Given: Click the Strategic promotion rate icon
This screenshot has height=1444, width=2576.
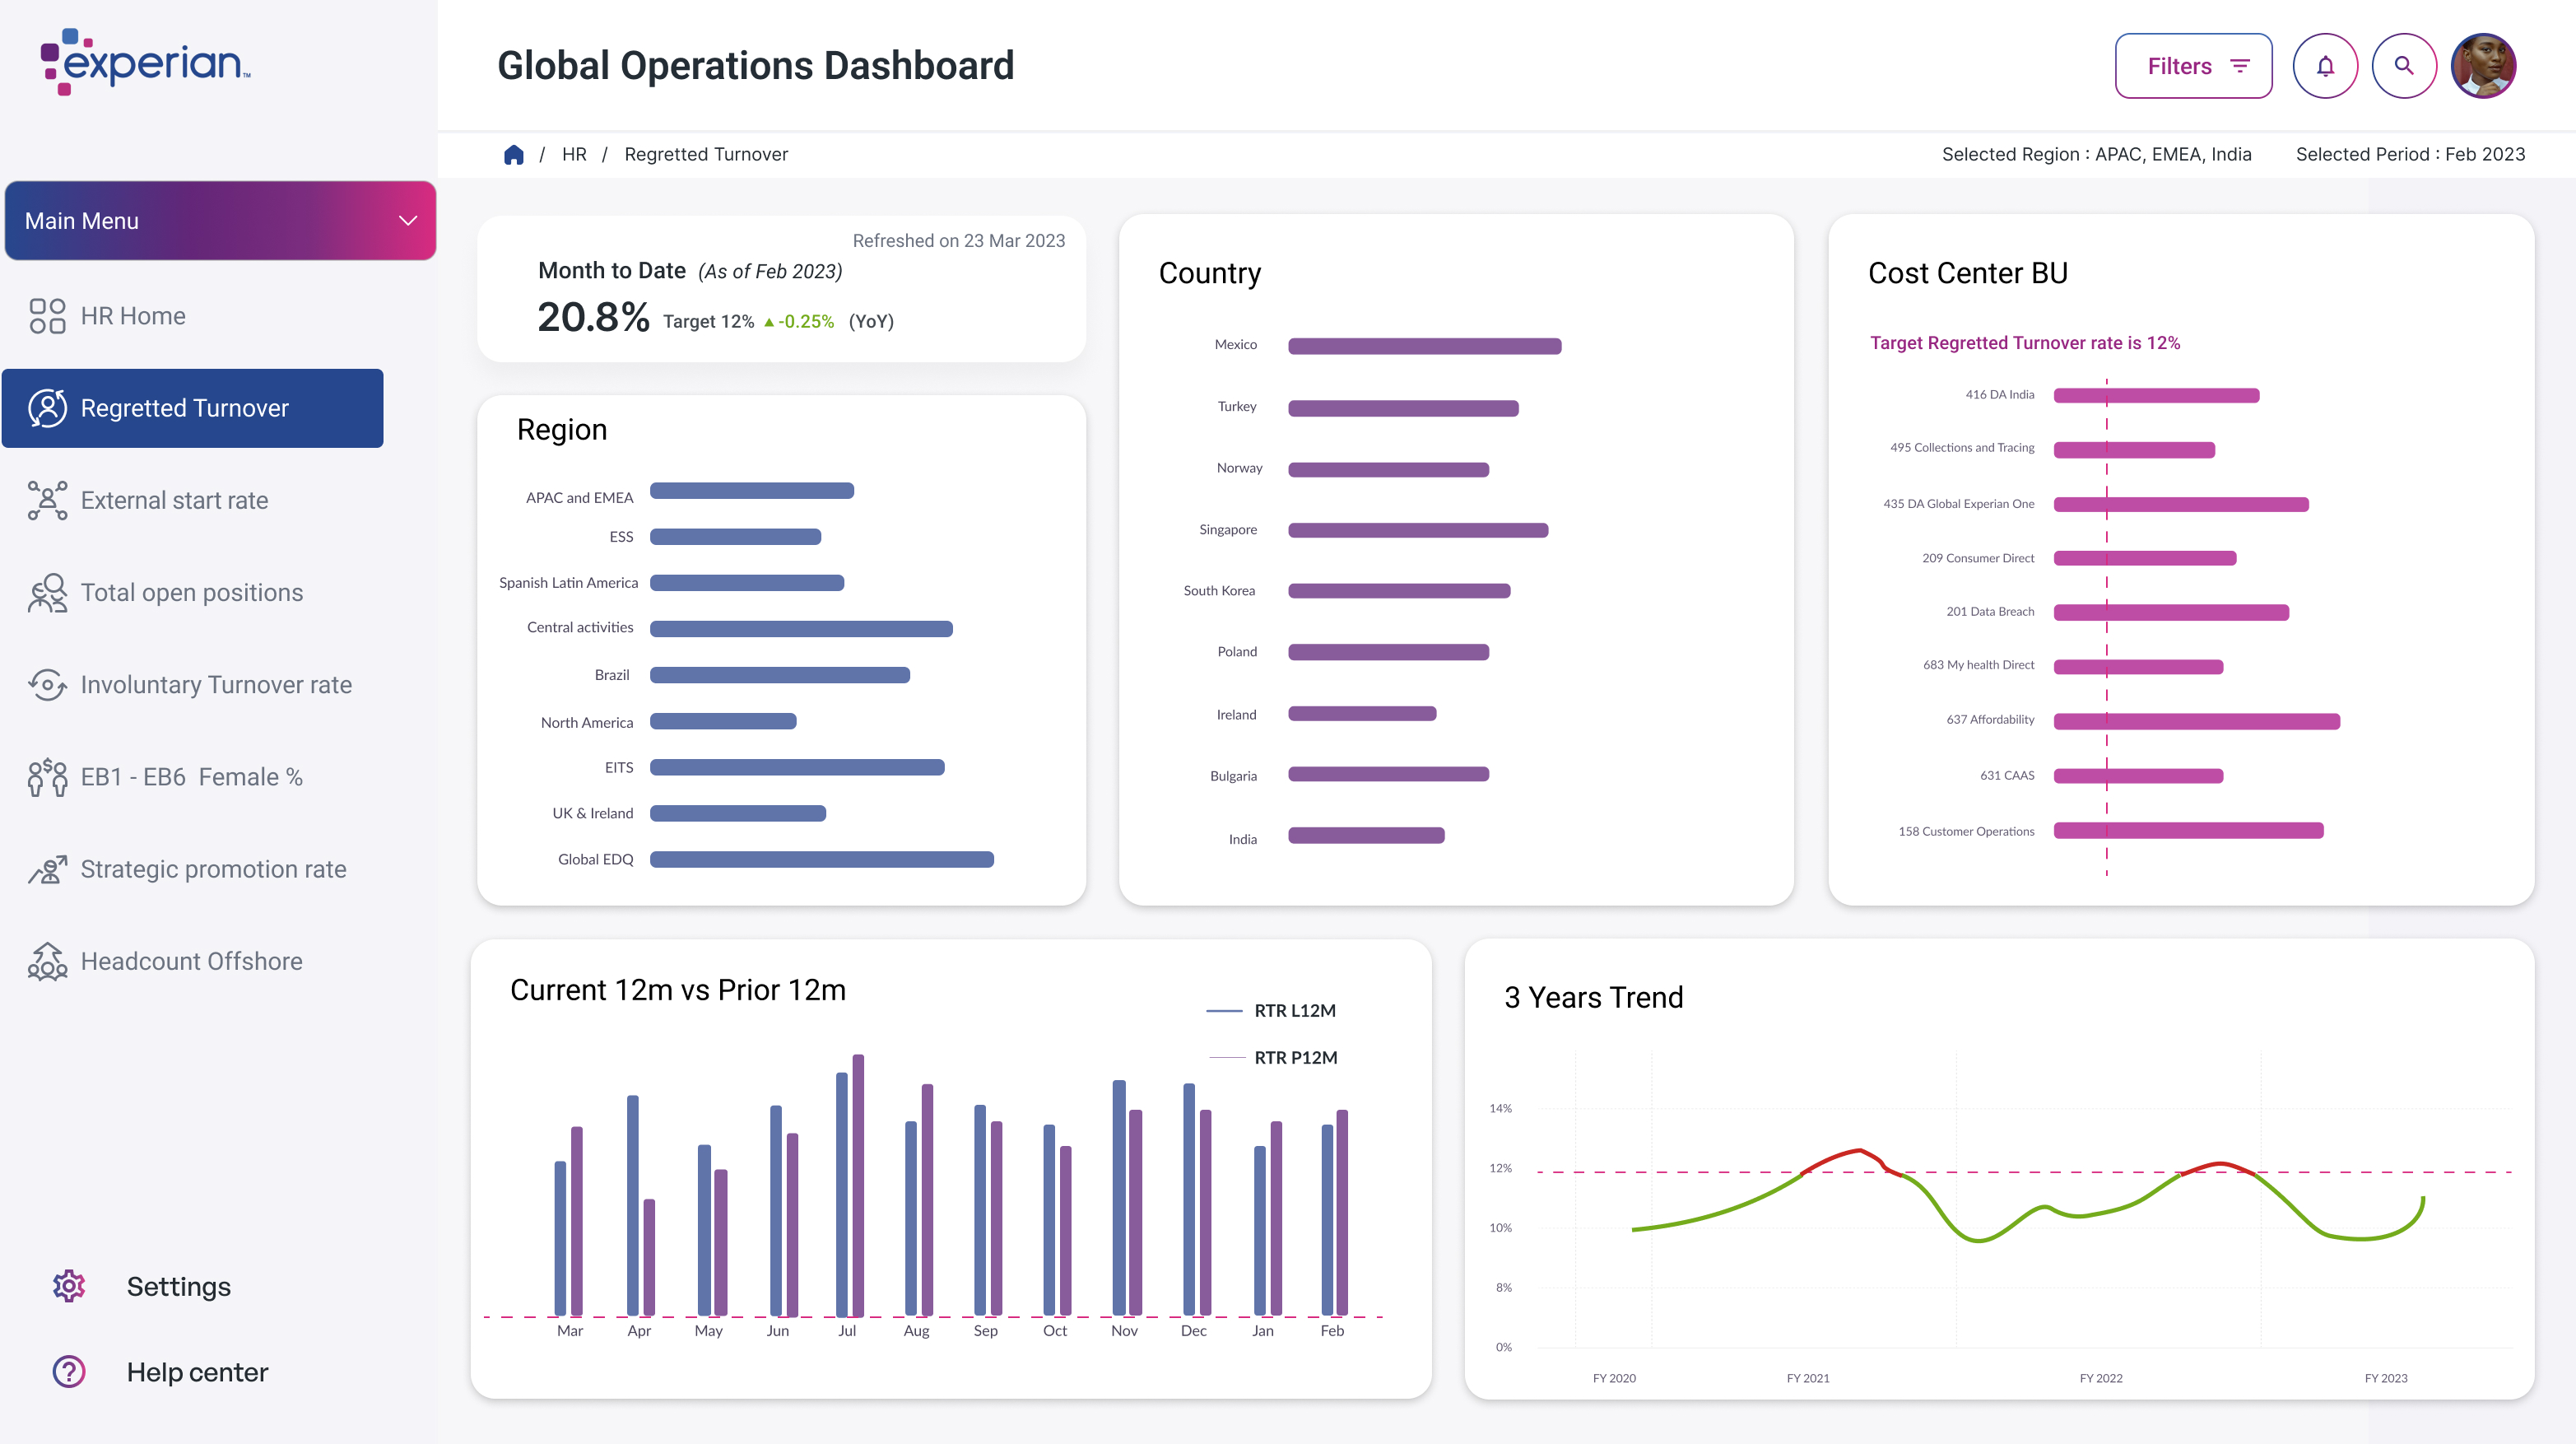Looking at the screenshot, I should [47, 869].
